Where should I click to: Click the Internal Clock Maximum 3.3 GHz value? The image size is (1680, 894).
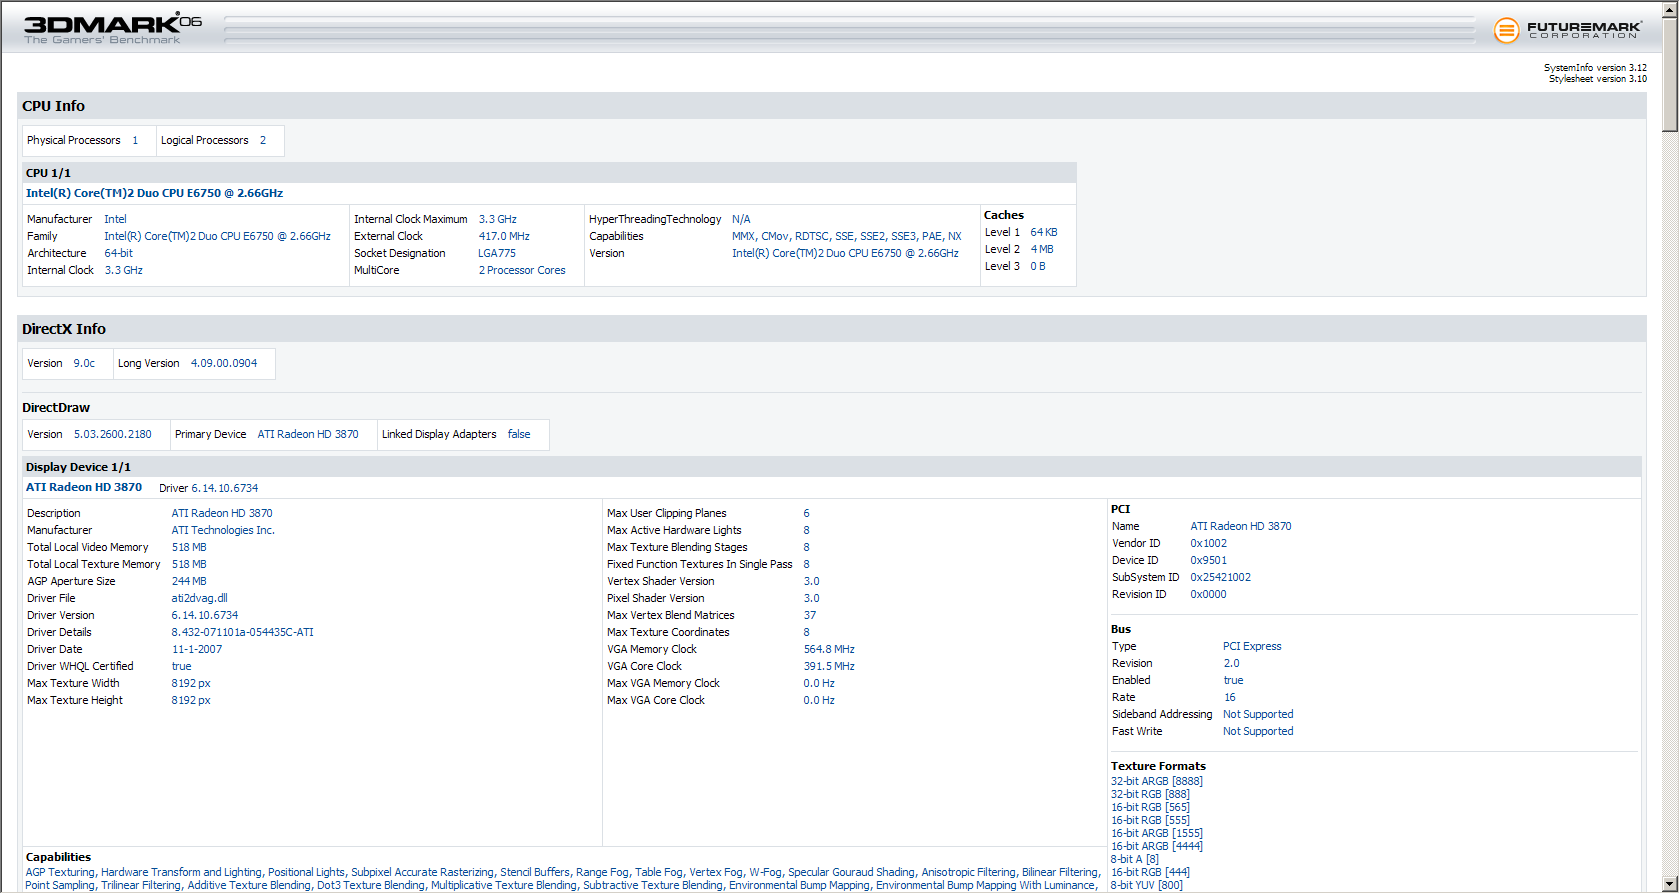[497, 219]
